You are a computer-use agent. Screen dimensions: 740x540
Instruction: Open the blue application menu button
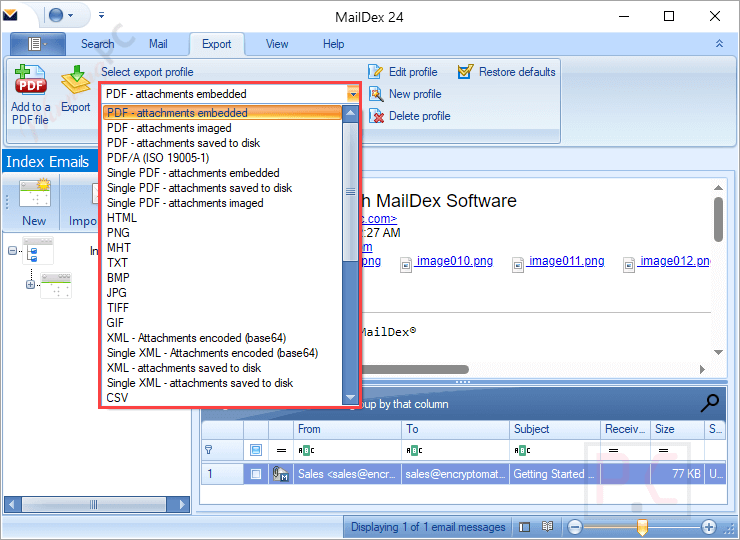[x=38, y=44]
